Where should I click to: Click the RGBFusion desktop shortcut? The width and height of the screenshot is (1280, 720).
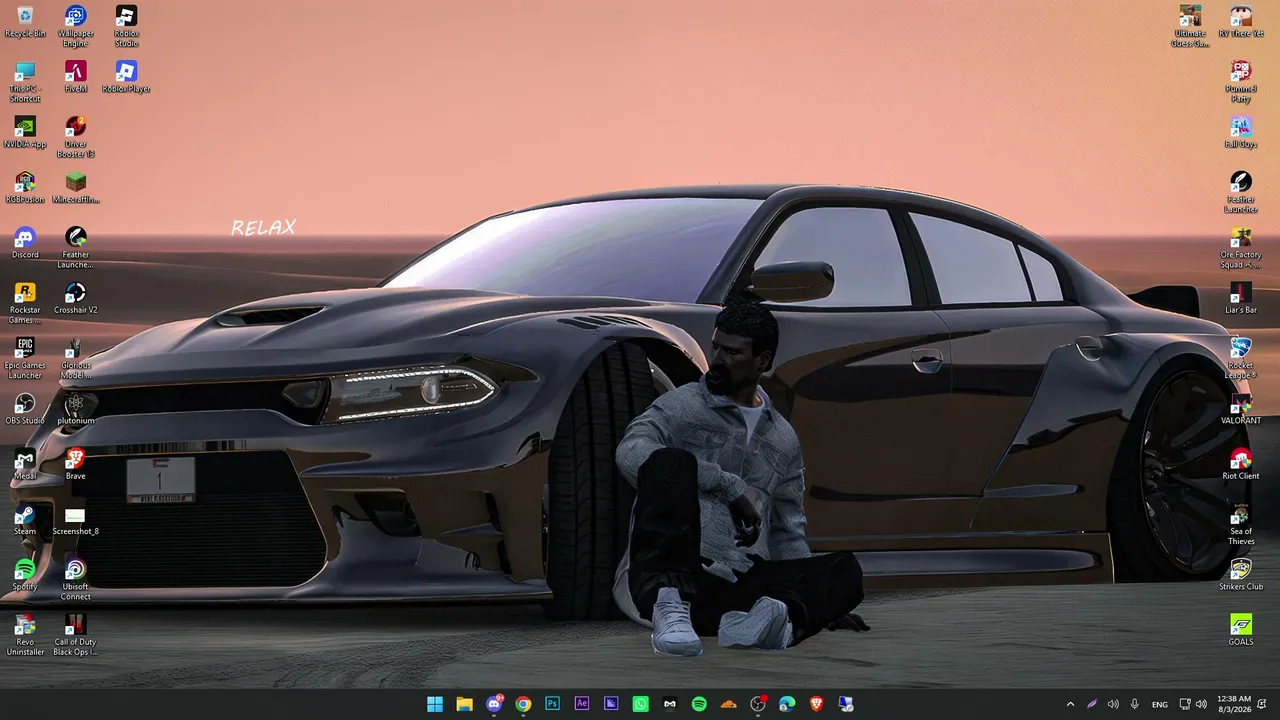25,187
